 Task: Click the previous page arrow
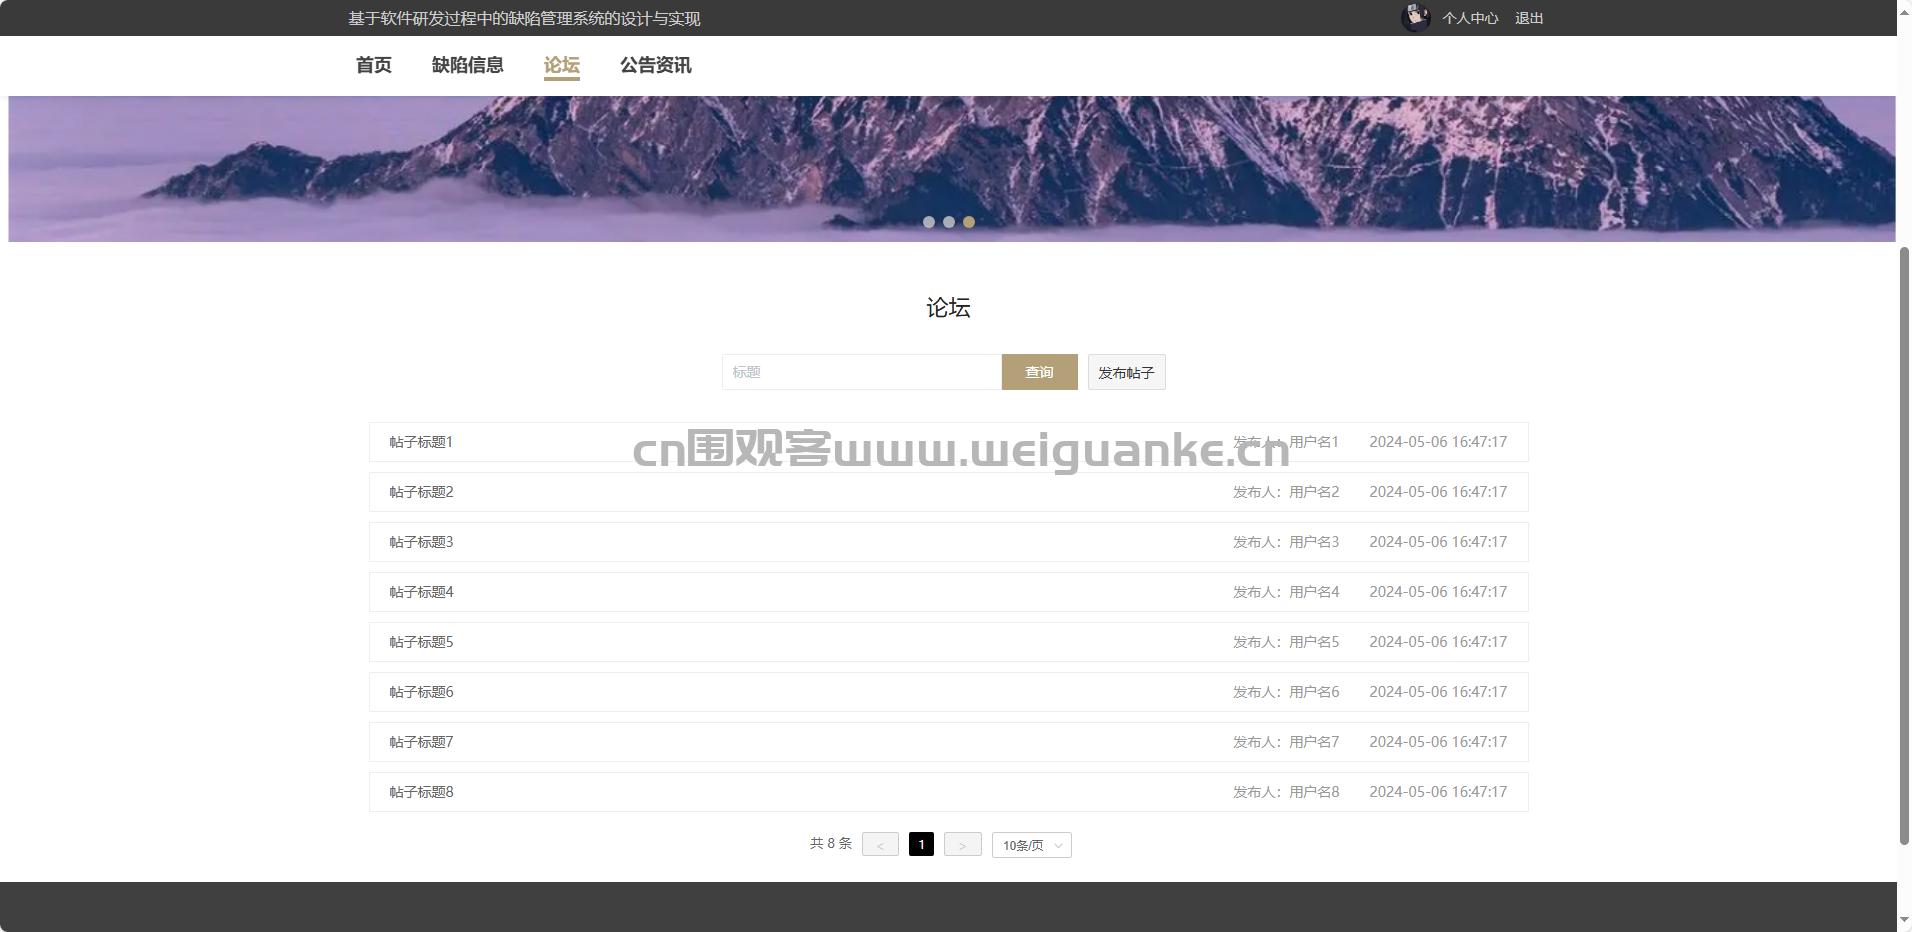tap(880, 845)
